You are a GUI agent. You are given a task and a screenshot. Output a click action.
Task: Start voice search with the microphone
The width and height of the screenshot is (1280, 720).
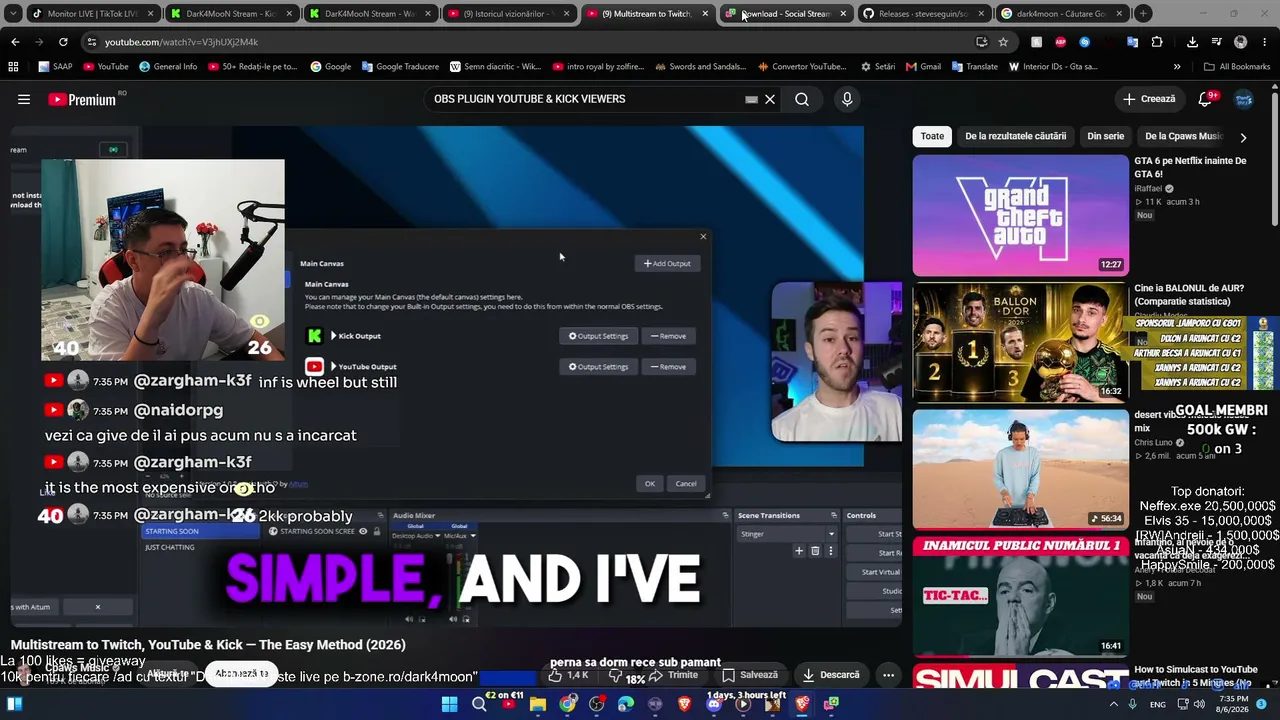[x=847, y=99]
